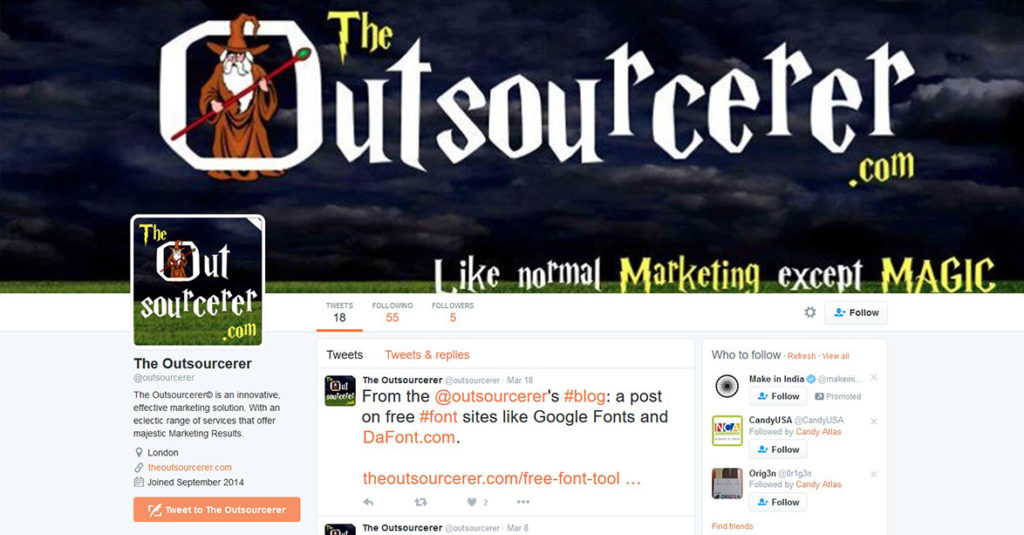Open the Following count of 55
The width and height of the screenshot is (1024, 535).
pos(392,313)
